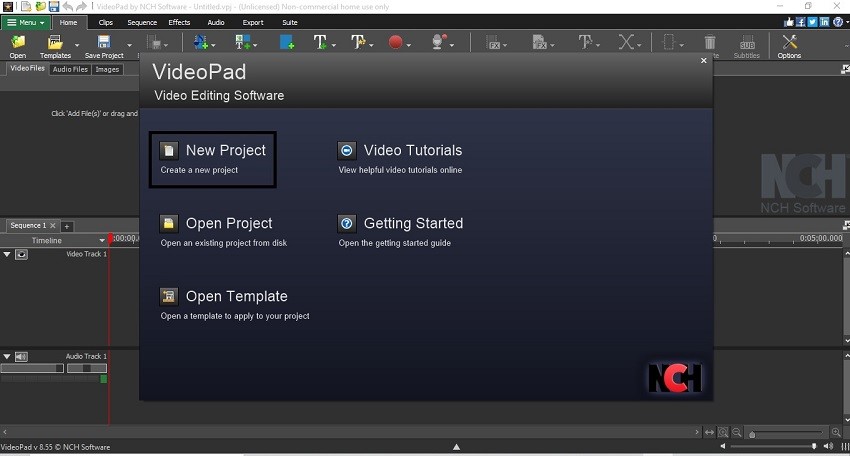Collapse Audio Track 1 with its triangle
Screen dimensions: 850x456
7,357
